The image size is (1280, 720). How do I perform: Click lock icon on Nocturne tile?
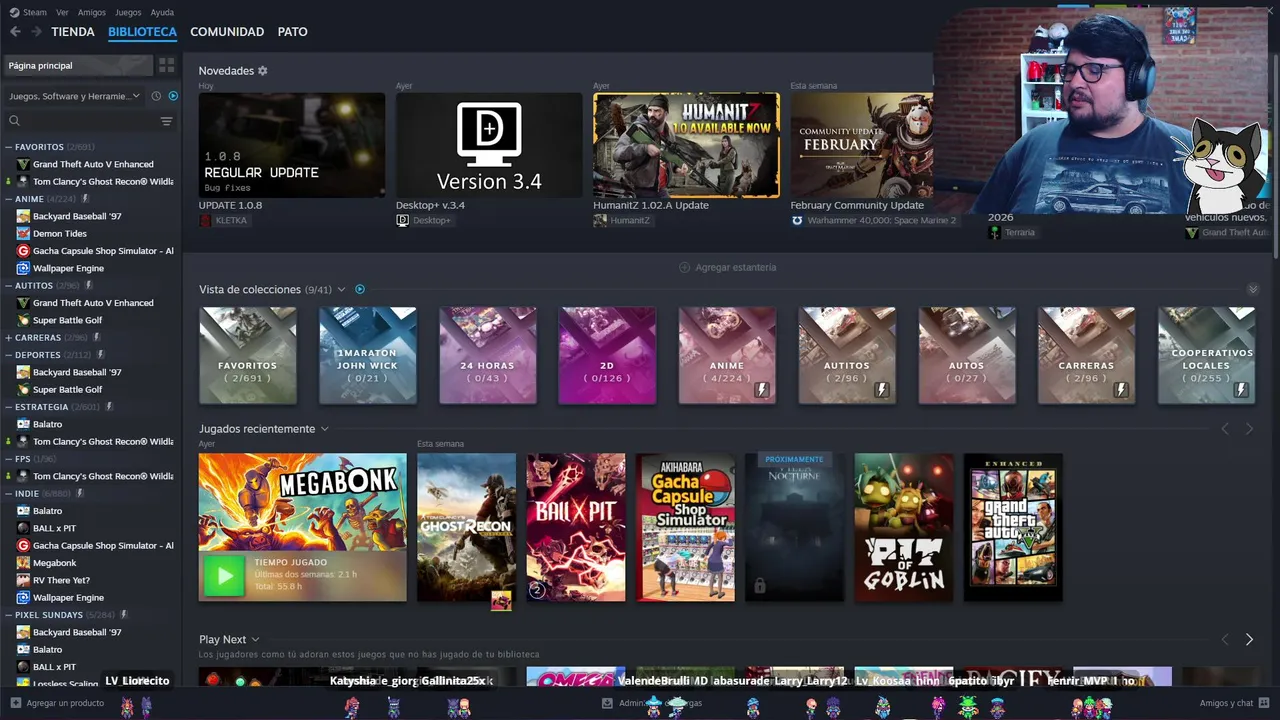tap(759, 586)
